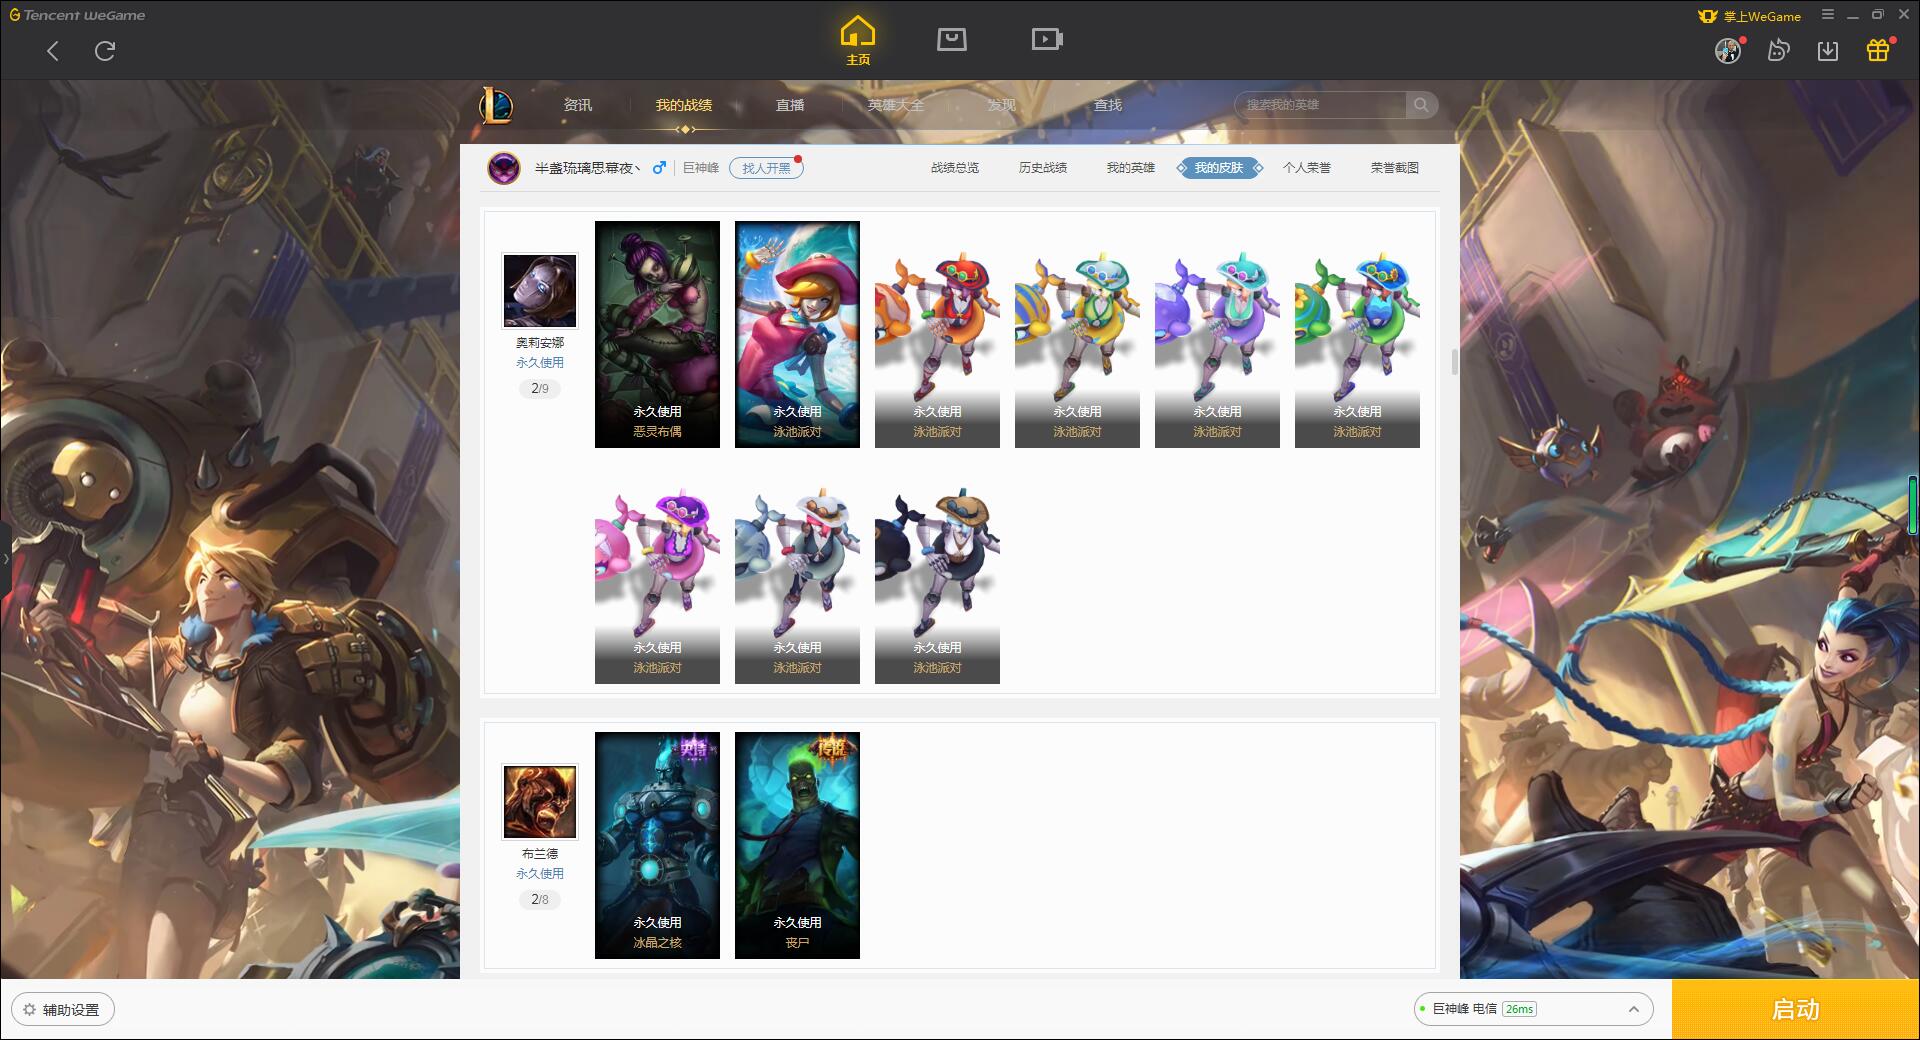1920x1040 pixels.
Task: Click the summoner avatar icon
Action: tap(504, 168)
